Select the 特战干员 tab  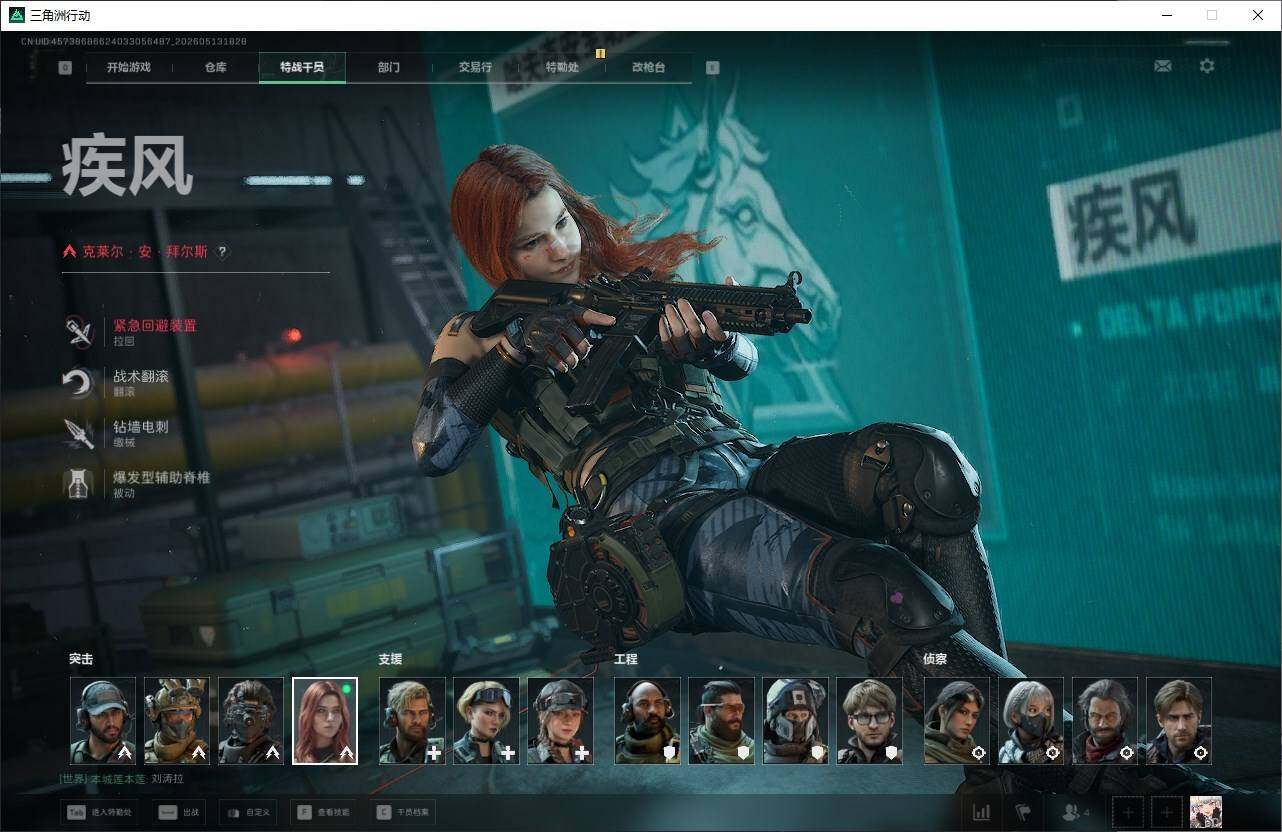click(x=302, y=67)
